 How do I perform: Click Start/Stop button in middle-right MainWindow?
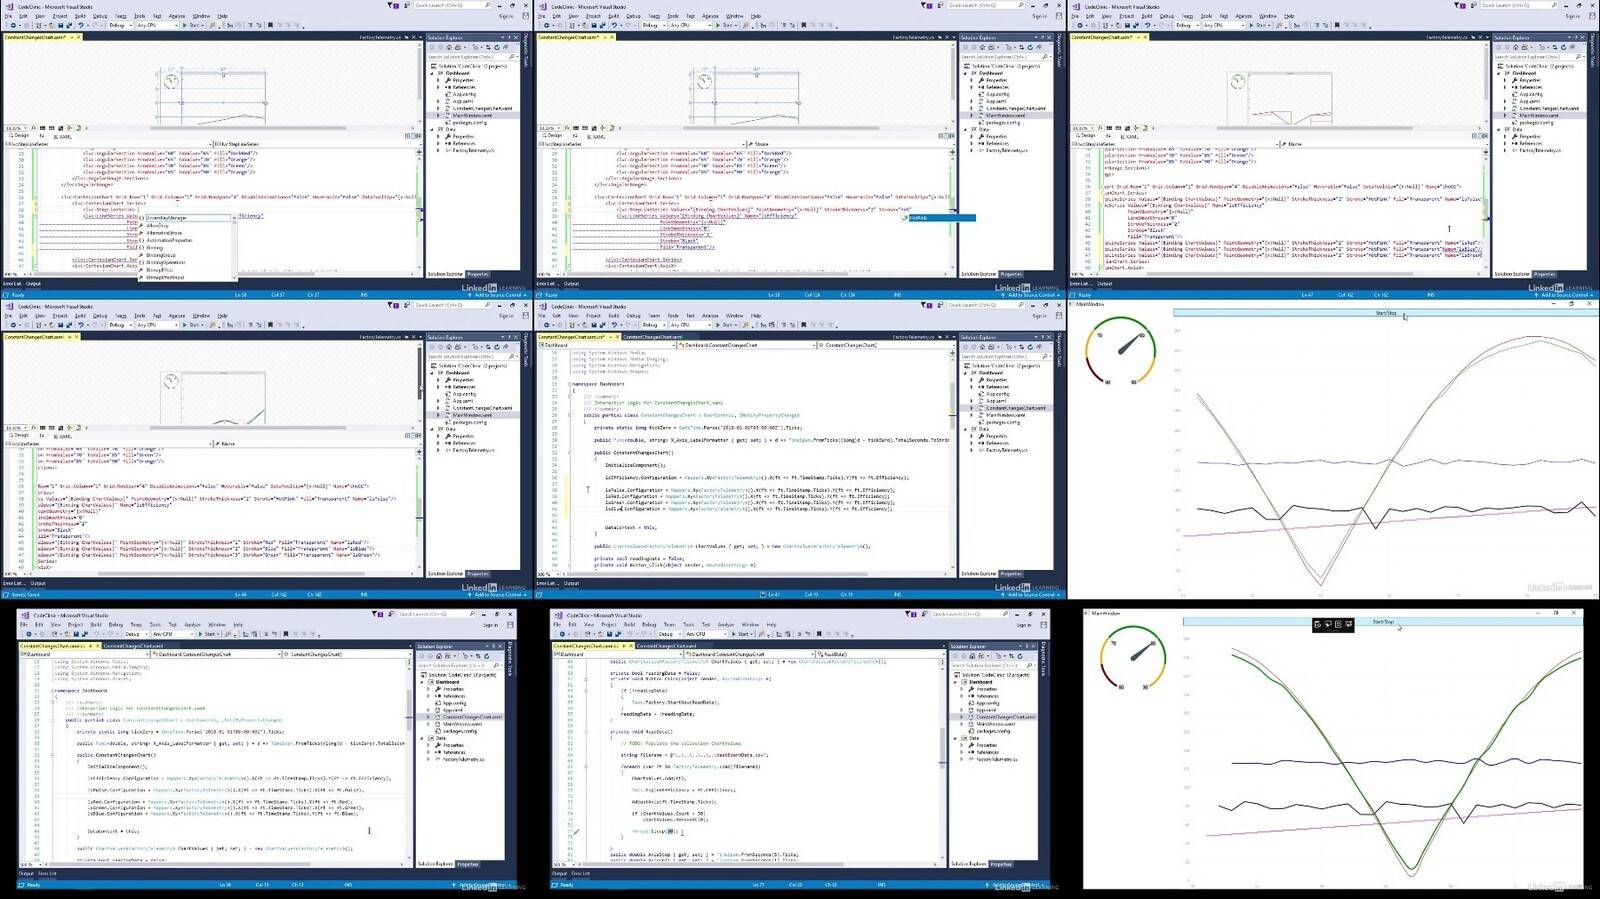[x=1386, y=313]
